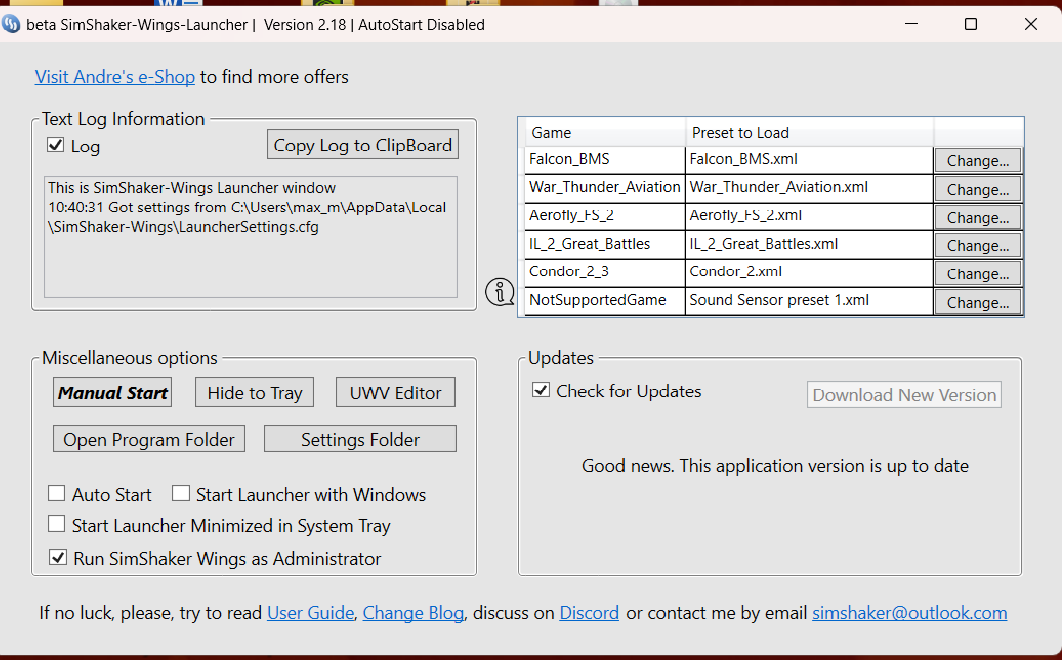Maximize the SimShaker launcher window

pyautogui.click(x=971, y=24)
